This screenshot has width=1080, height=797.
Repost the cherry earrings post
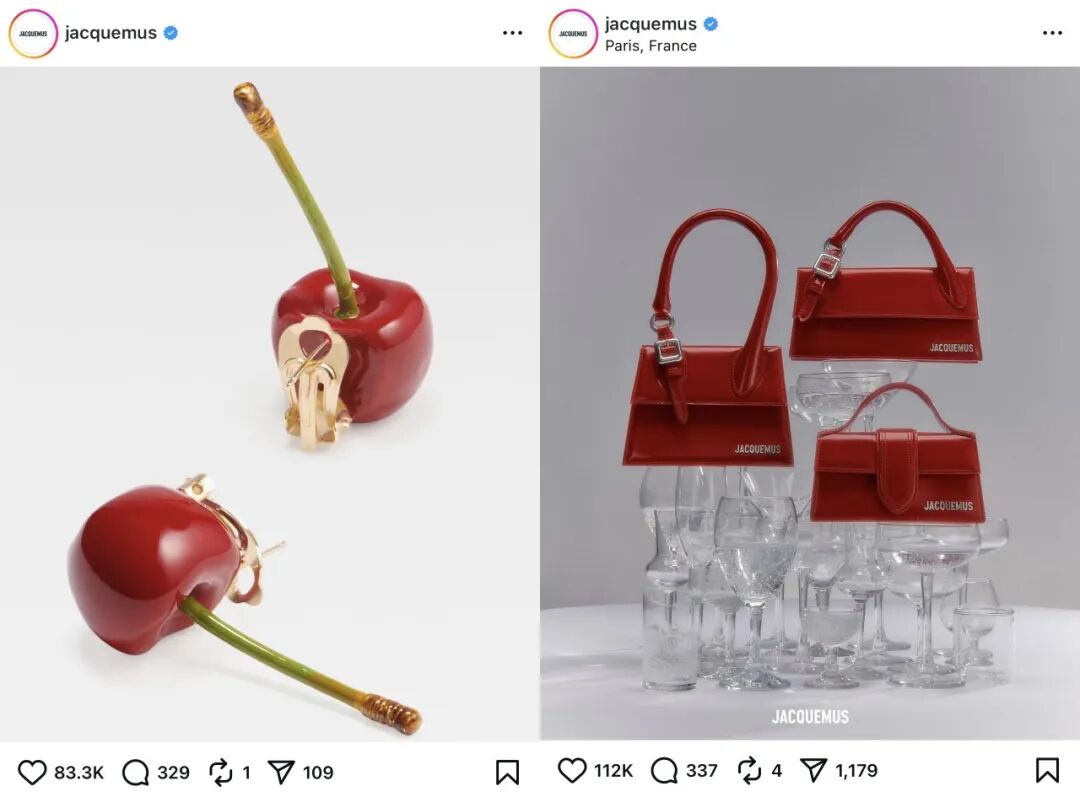tap(220, 772)
